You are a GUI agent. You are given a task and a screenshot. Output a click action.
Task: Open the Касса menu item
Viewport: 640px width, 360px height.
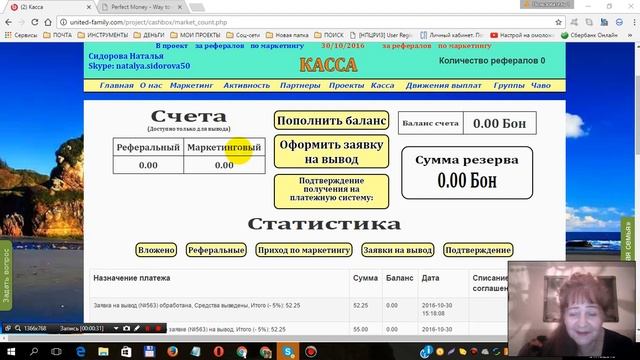[x=382, y=85]
